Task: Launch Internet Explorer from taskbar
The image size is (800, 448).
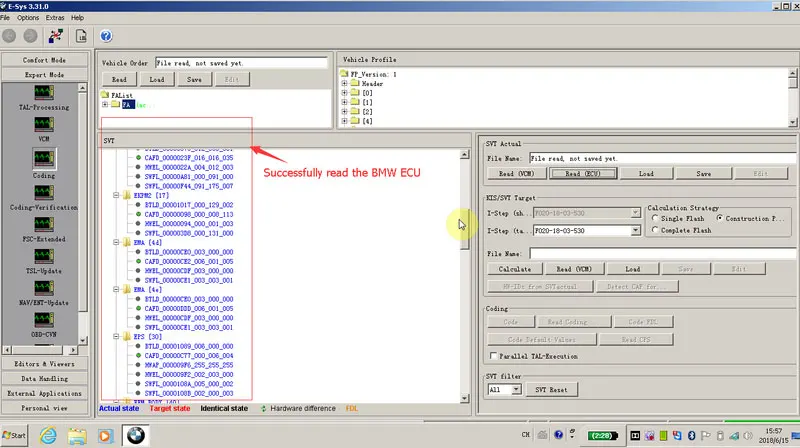Action: (48, 435)
